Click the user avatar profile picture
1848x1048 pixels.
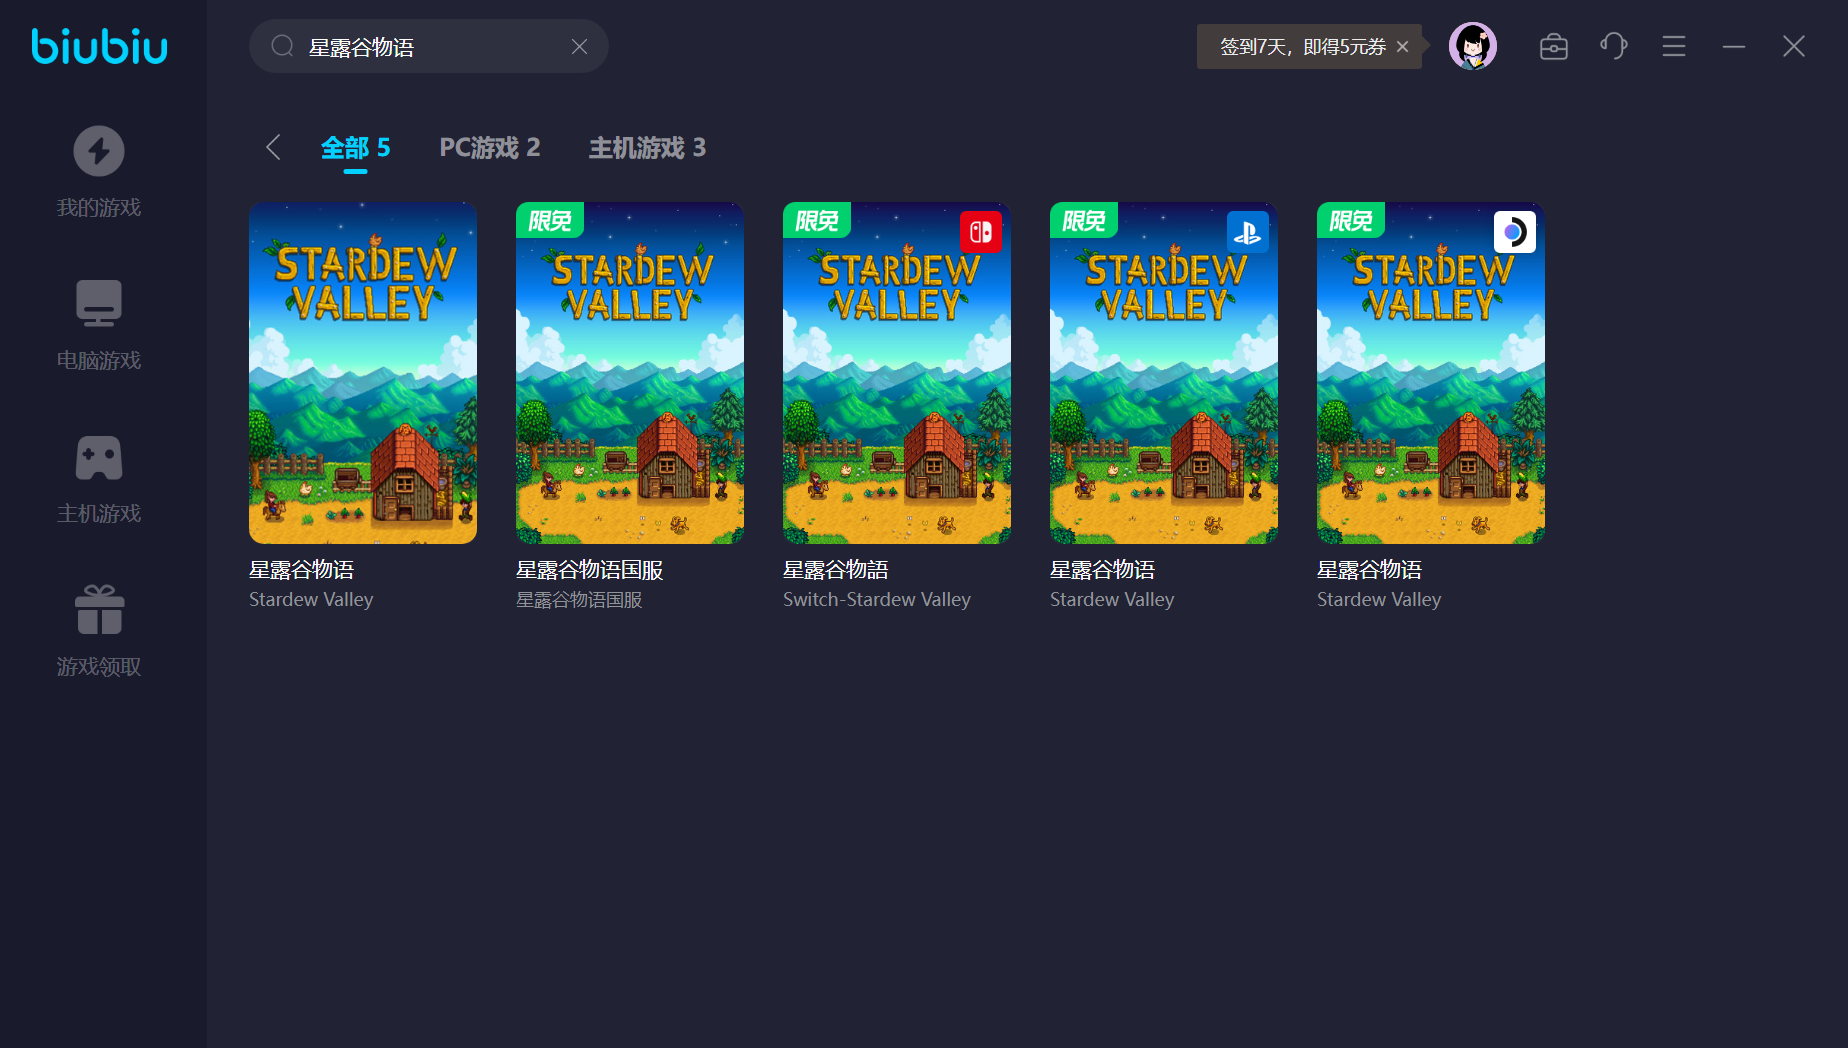pos(1472,46)
